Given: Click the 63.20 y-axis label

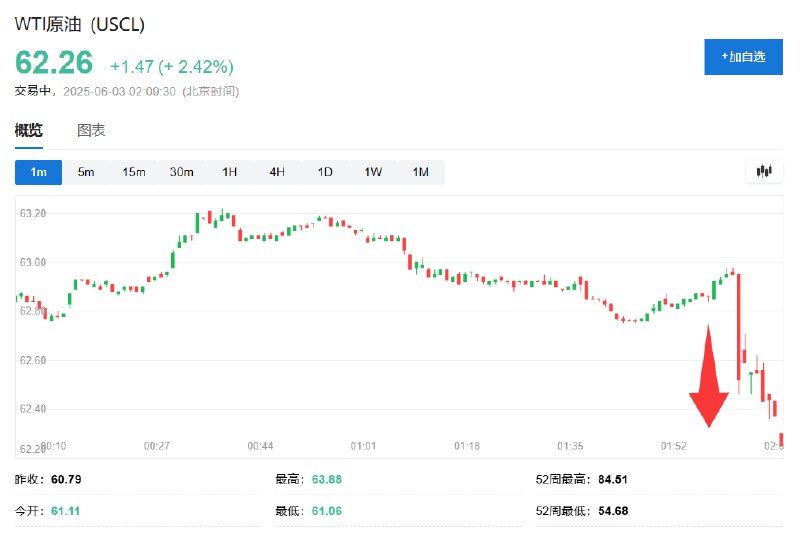Looking at the screenshot, I should 33,213.
